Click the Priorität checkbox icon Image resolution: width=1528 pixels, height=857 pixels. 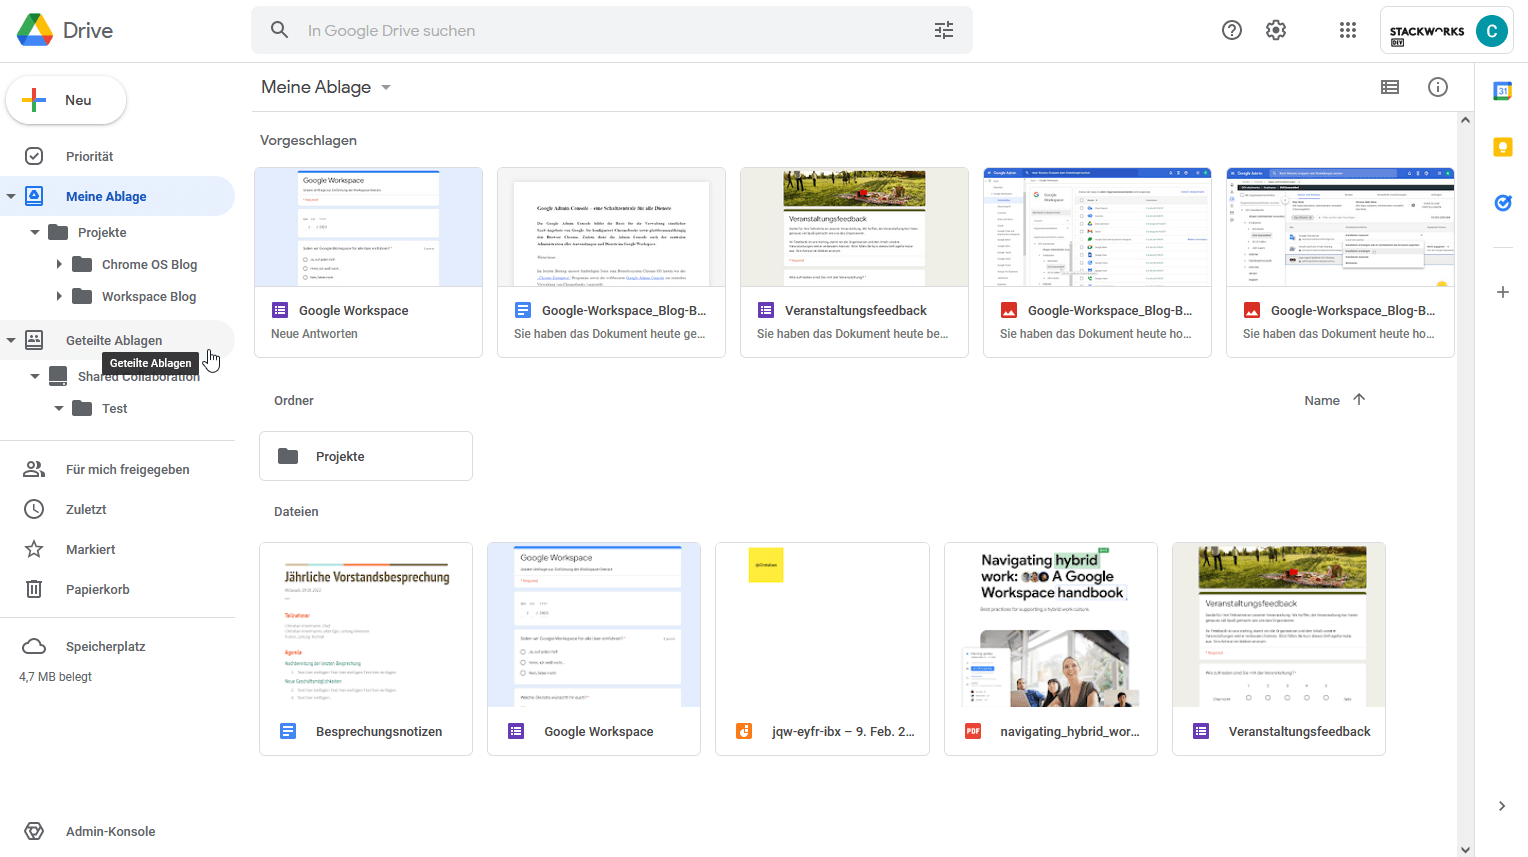(x=34, y=156)
